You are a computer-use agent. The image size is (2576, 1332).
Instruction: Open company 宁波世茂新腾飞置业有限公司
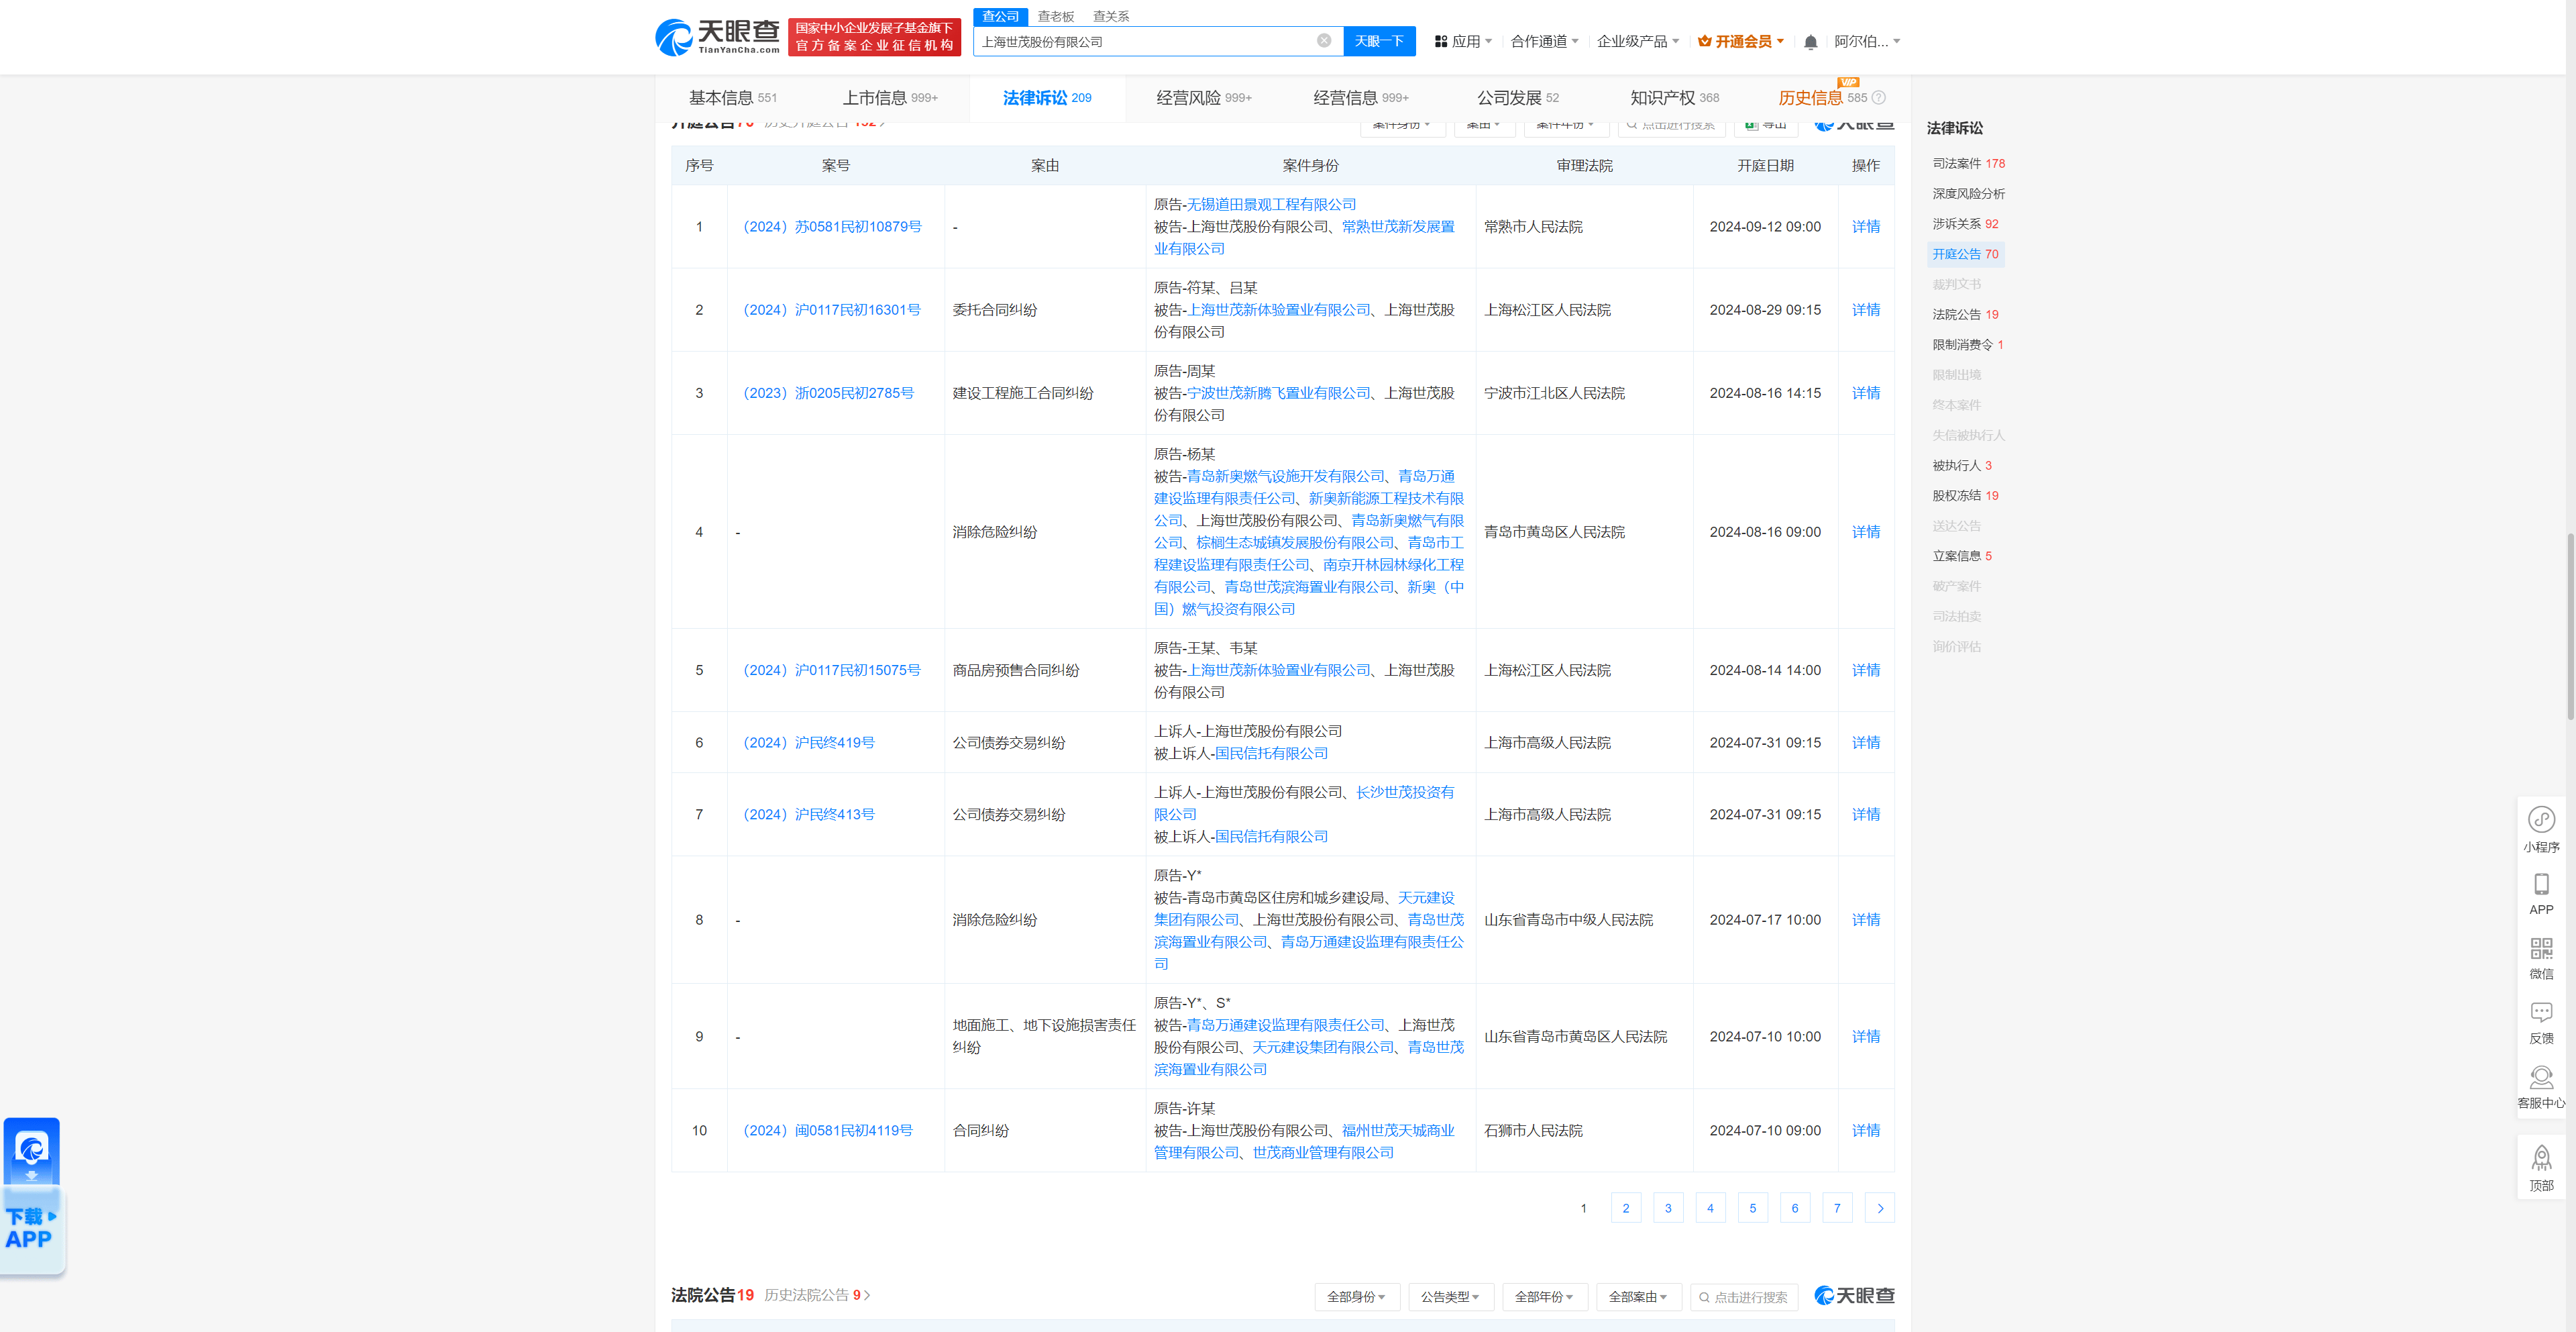coord(1278,393)
